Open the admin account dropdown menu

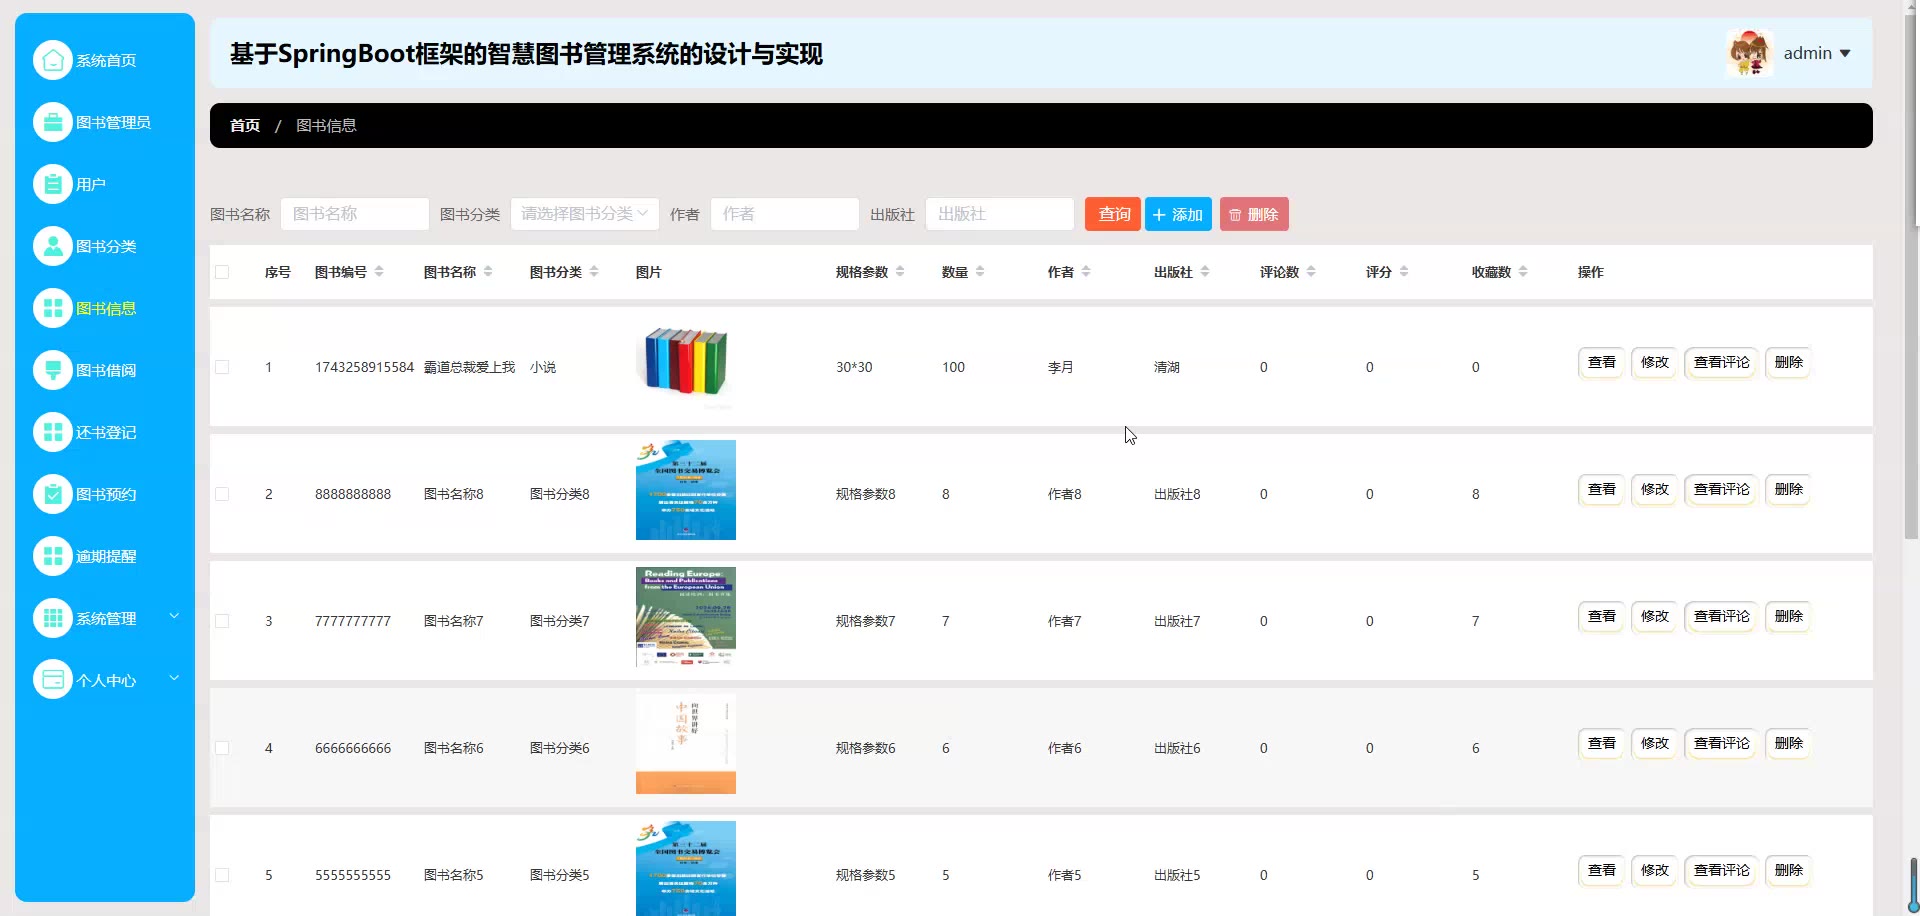coord(1817,53)
